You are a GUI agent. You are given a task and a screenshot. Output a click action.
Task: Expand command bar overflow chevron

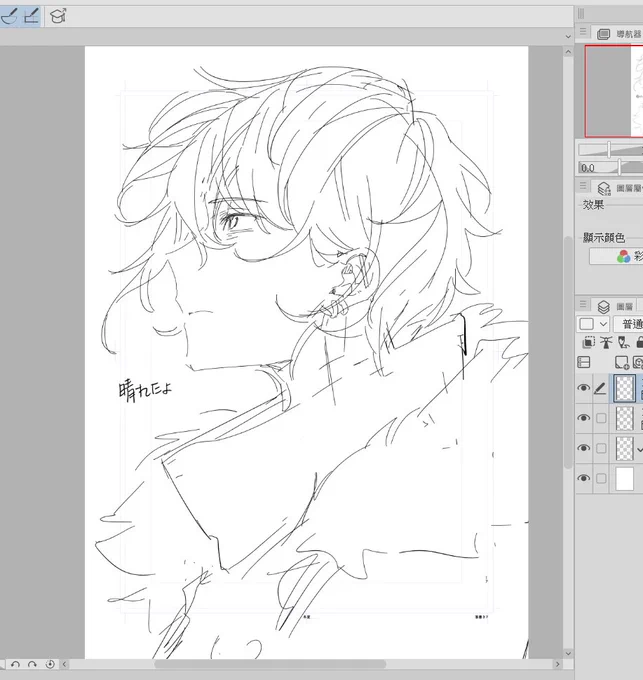pyautogui.click(x=568, y=37)
